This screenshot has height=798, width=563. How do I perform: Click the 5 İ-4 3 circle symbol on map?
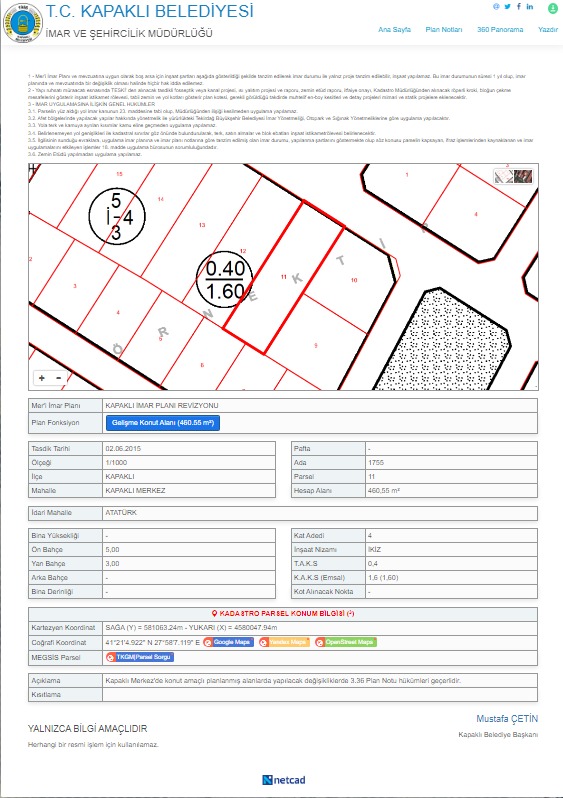click(x=117, y=216)
